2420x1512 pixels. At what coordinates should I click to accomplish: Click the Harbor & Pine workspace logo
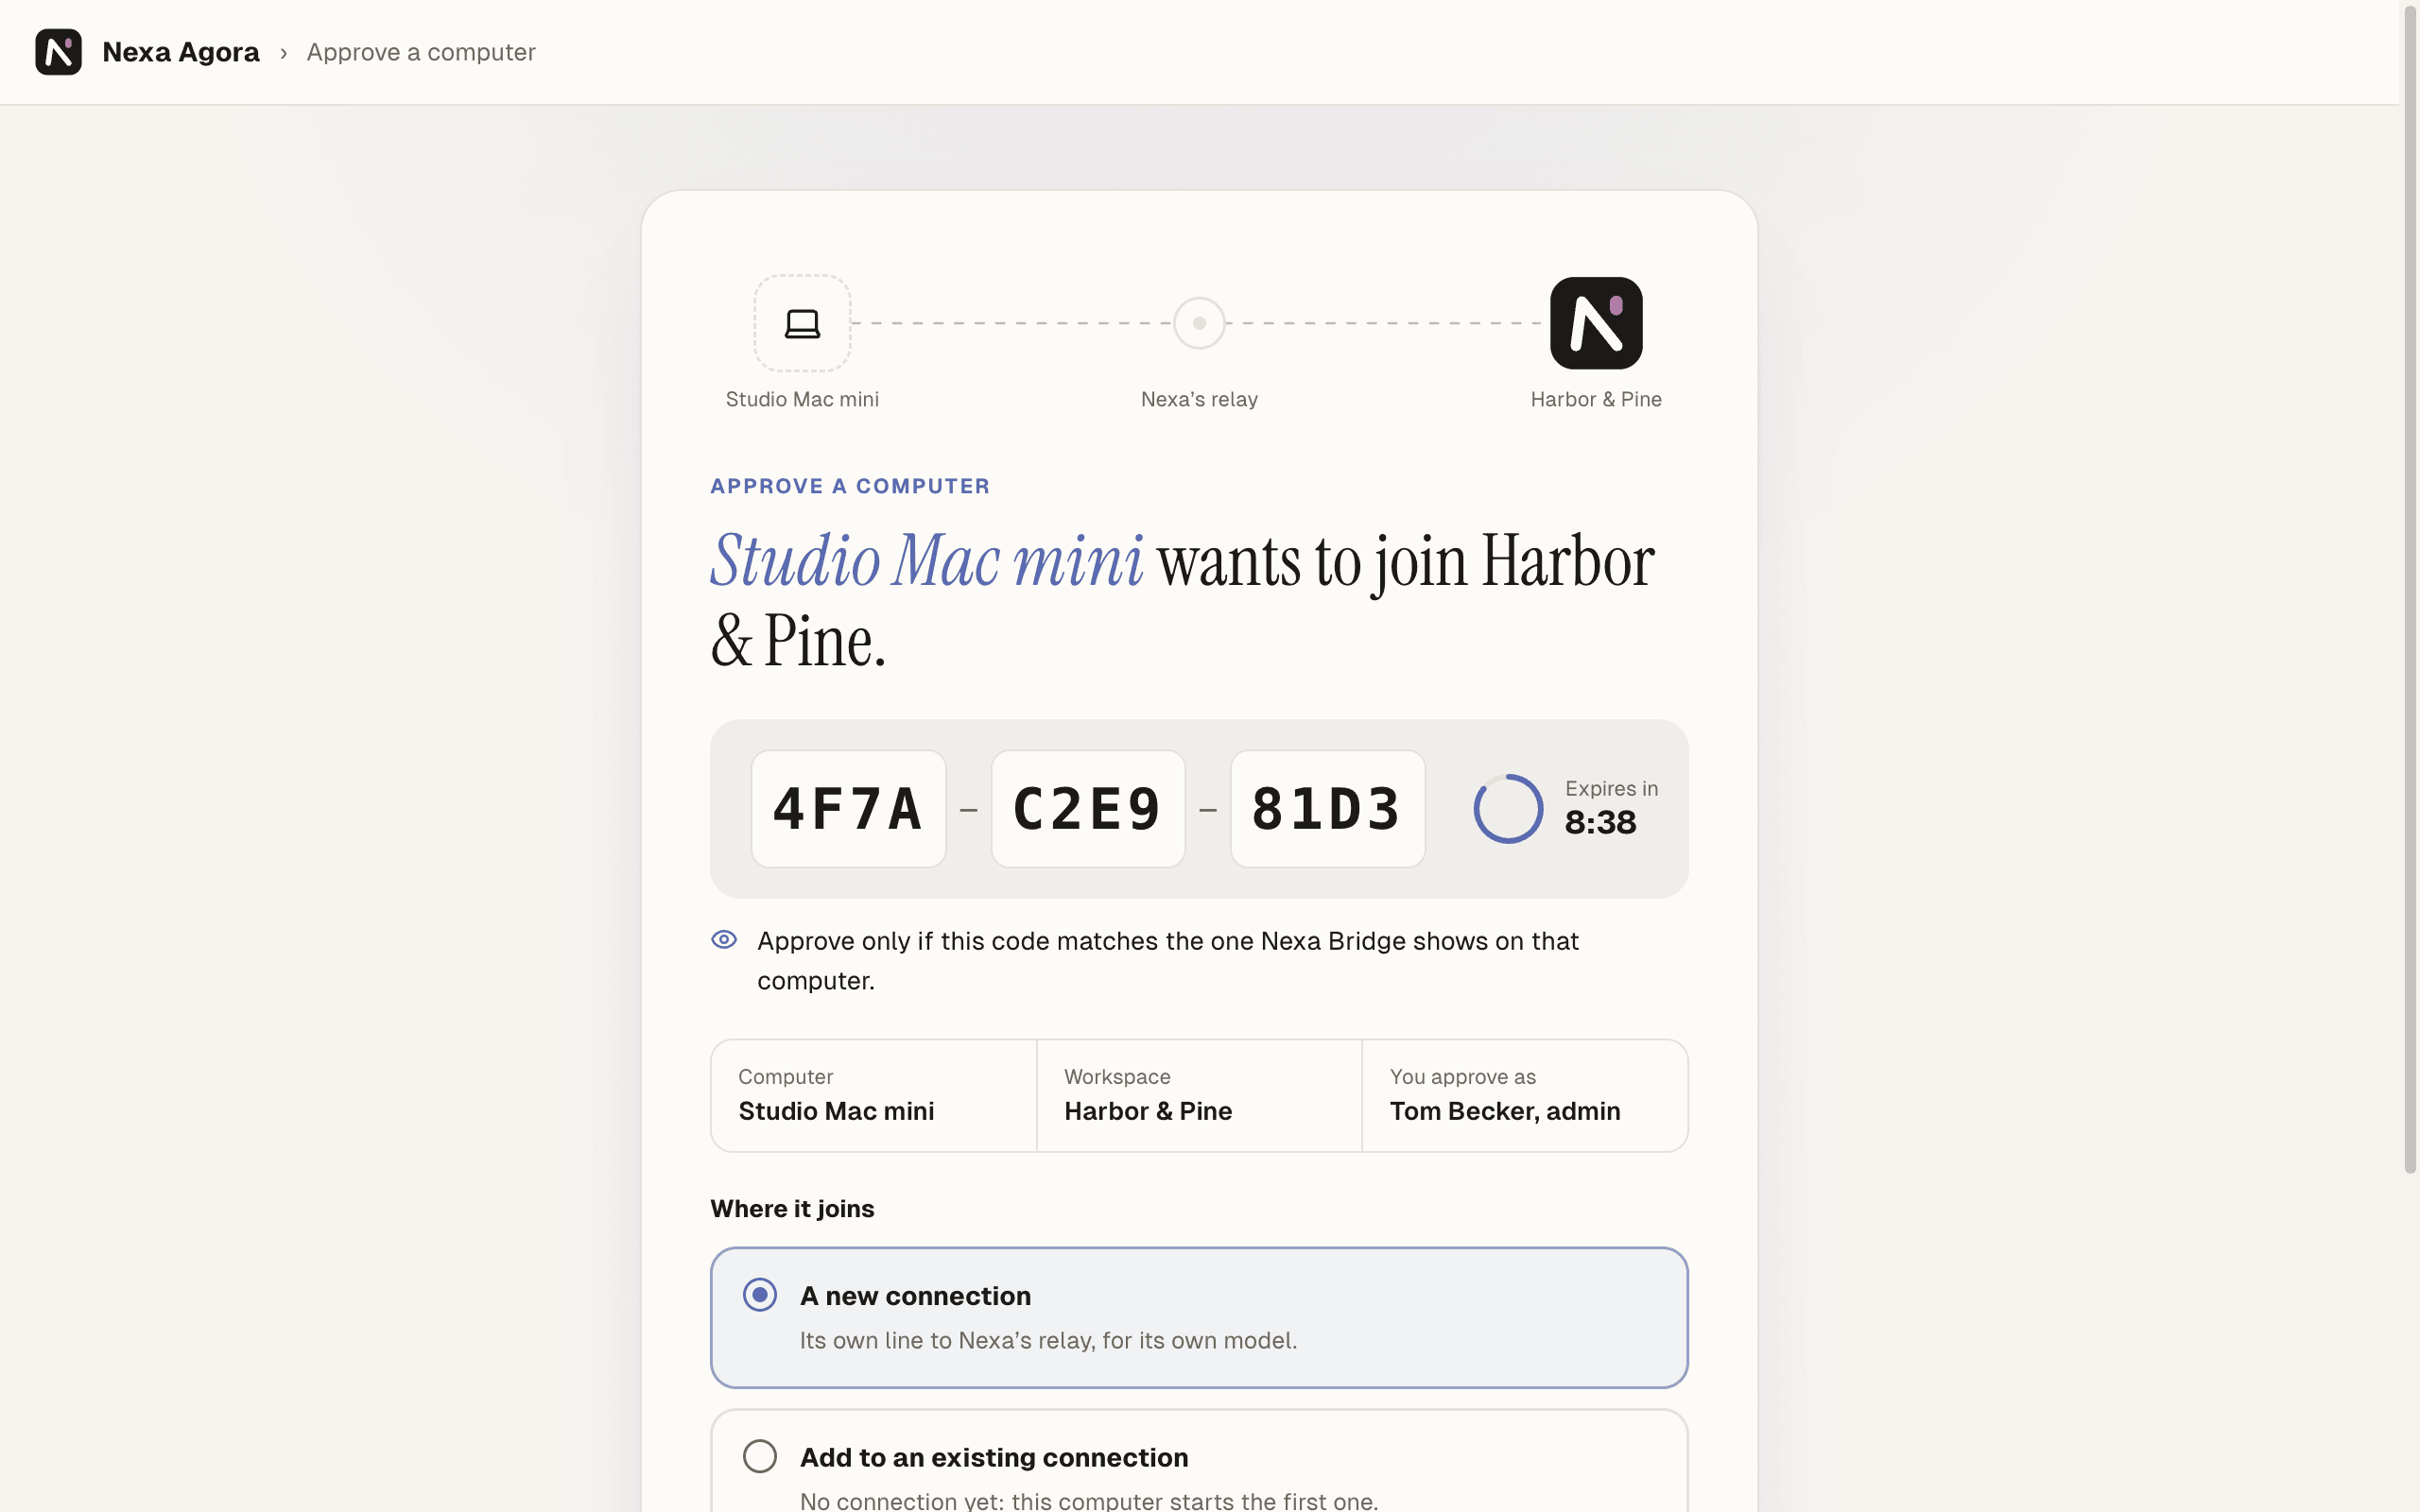click(1596, 323)
